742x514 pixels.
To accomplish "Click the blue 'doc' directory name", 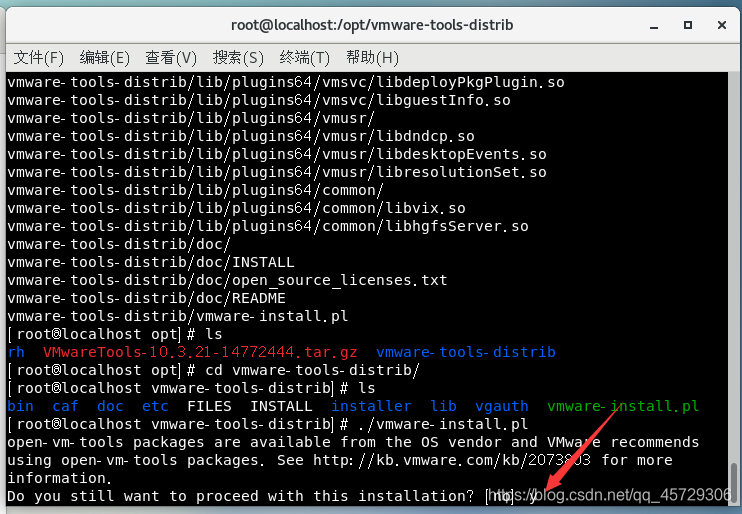I will 110,406.
